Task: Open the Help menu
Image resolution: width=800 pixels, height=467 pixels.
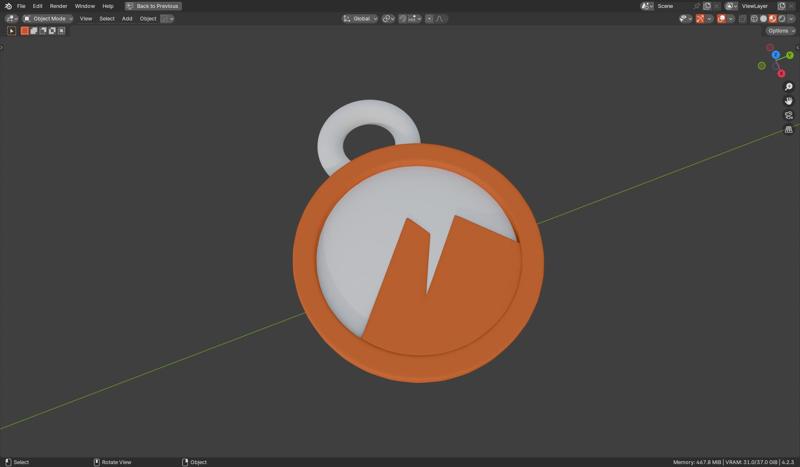Action: [108, 6]
